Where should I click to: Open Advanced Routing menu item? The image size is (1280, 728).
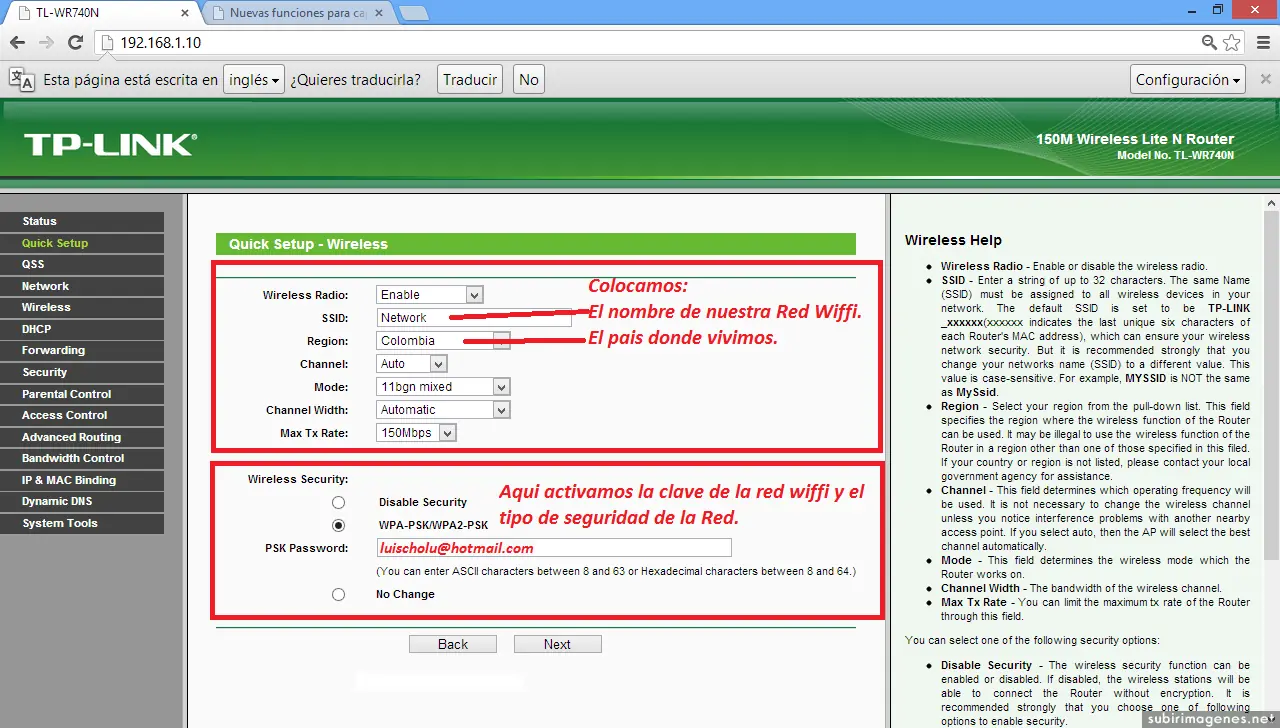click(82, 437)
